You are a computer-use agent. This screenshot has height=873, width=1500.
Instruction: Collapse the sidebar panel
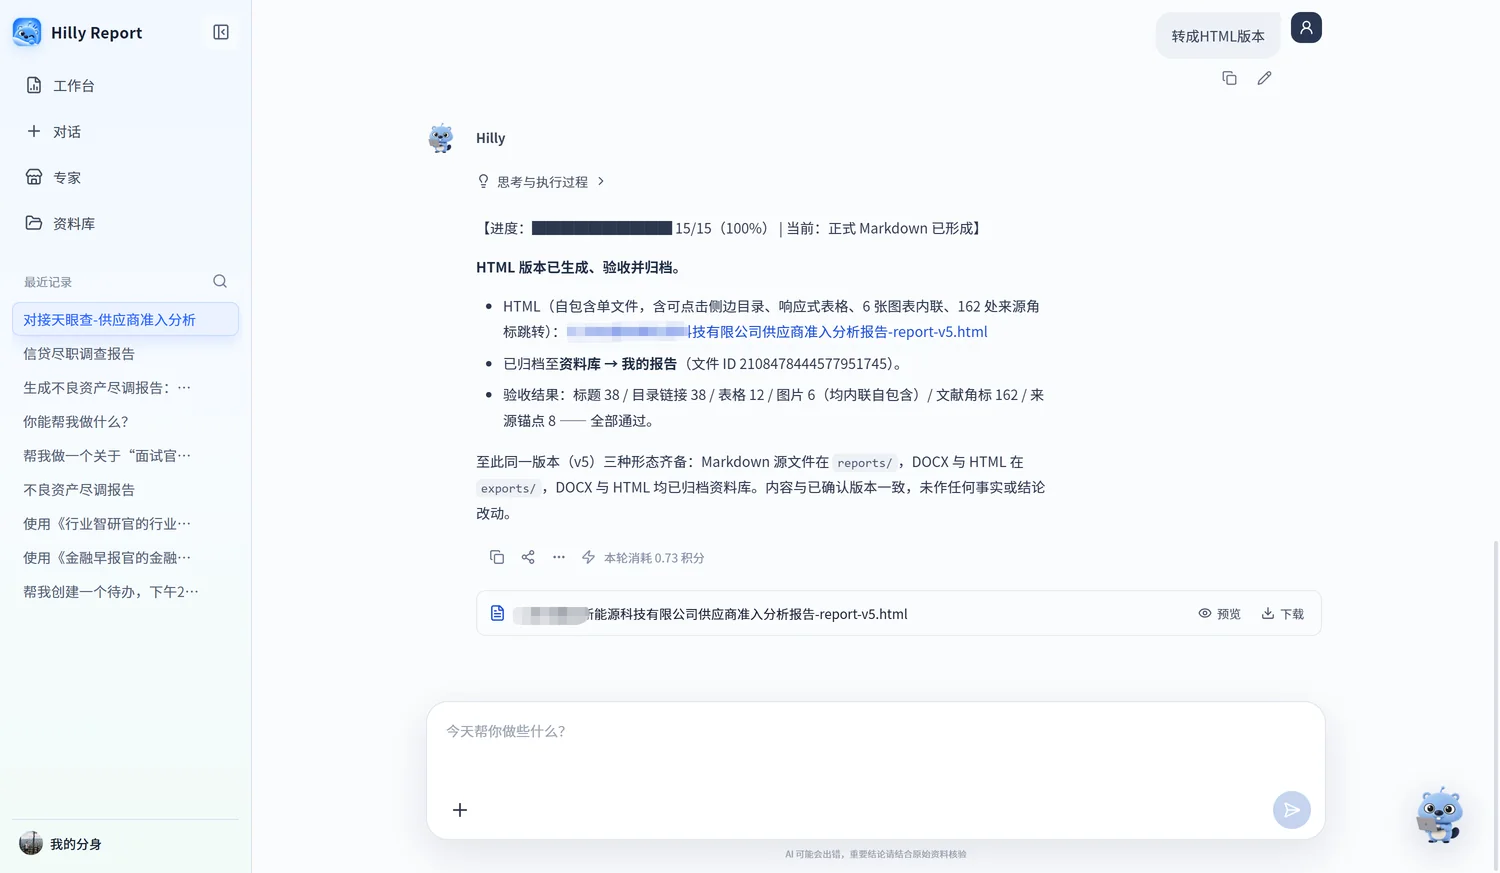pos(221,32)
